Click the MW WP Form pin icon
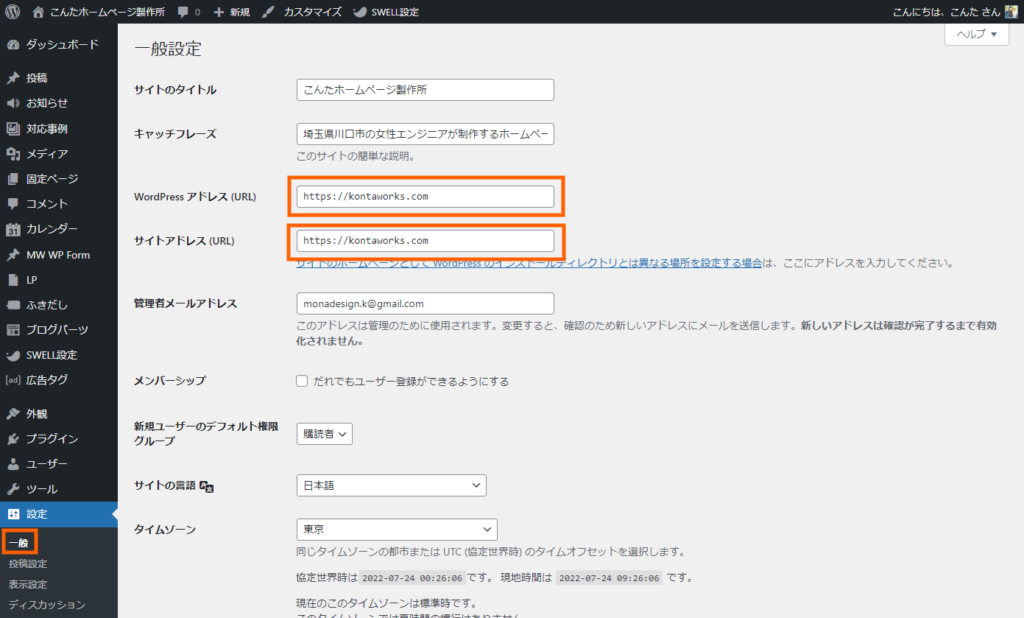1024x618 pixels. (x=13, y=255)
